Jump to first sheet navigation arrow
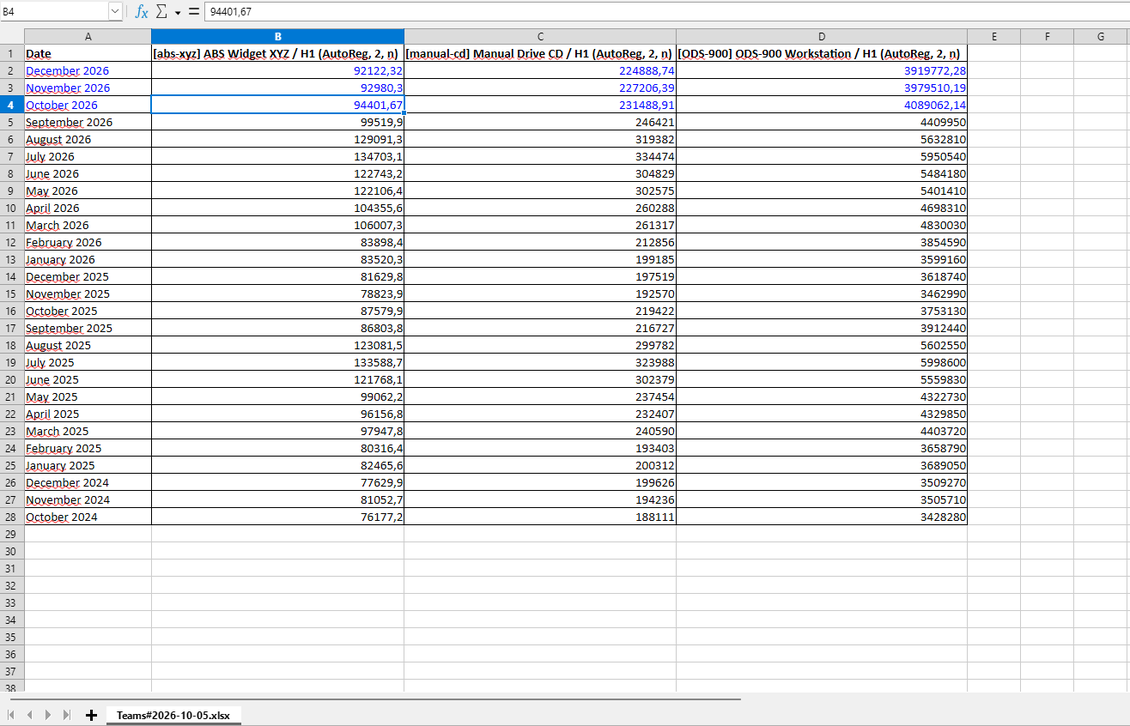Viewport: 1130px width, 726px height. tap(11, 714)
